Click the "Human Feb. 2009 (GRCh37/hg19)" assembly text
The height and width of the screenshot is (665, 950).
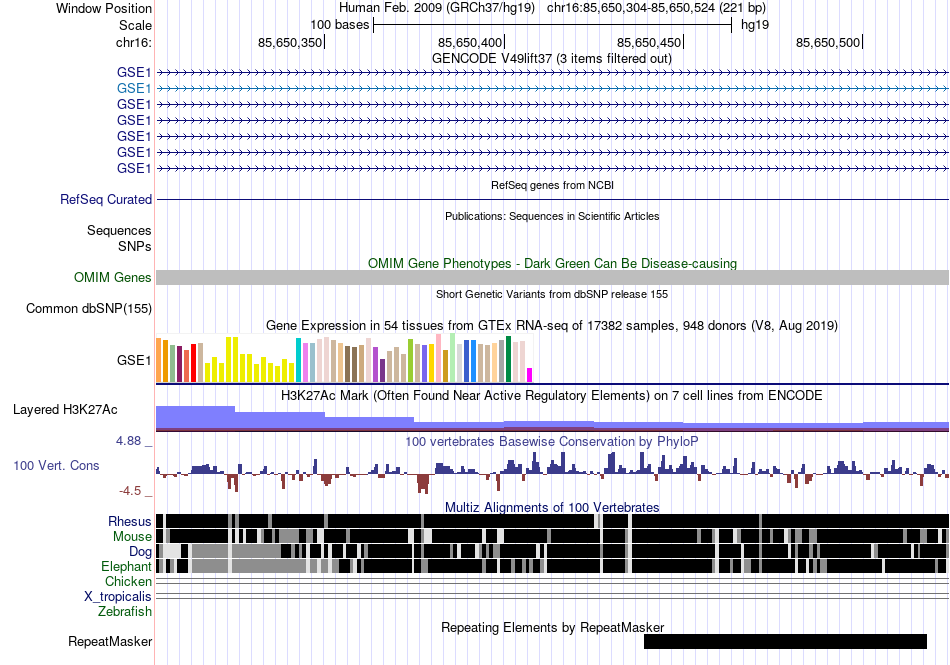tap(437, 8)
